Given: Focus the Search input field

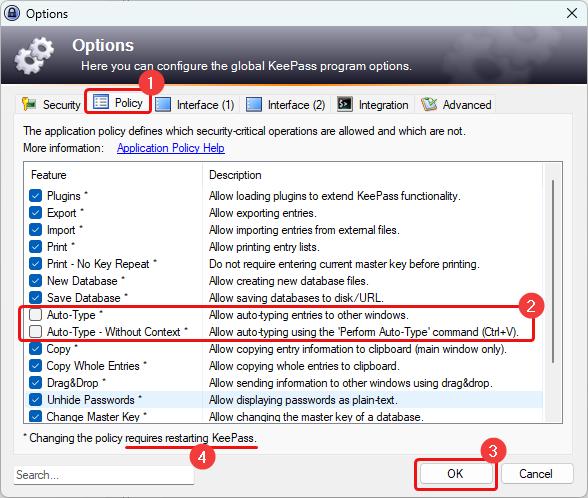Looking at the screenshot, I should (104, 475).
